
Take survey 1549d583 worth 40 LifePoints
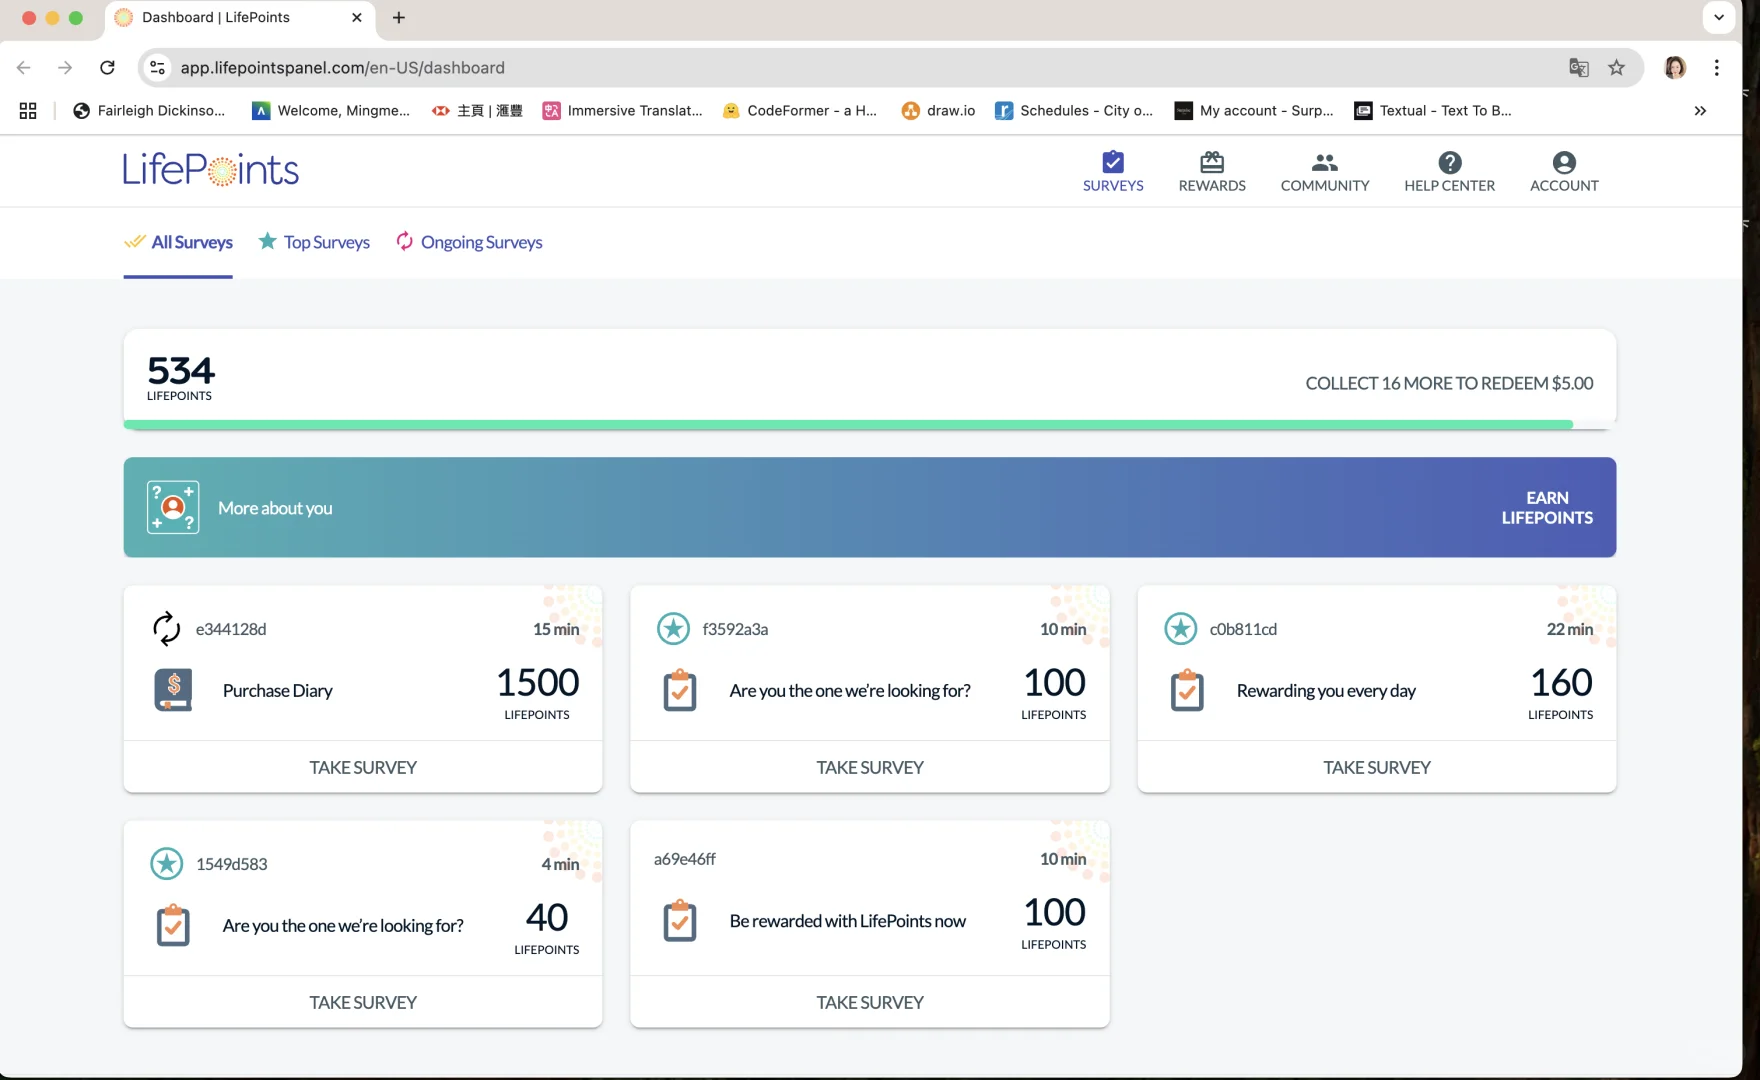pyautogui.click(x=363, y=1002)
